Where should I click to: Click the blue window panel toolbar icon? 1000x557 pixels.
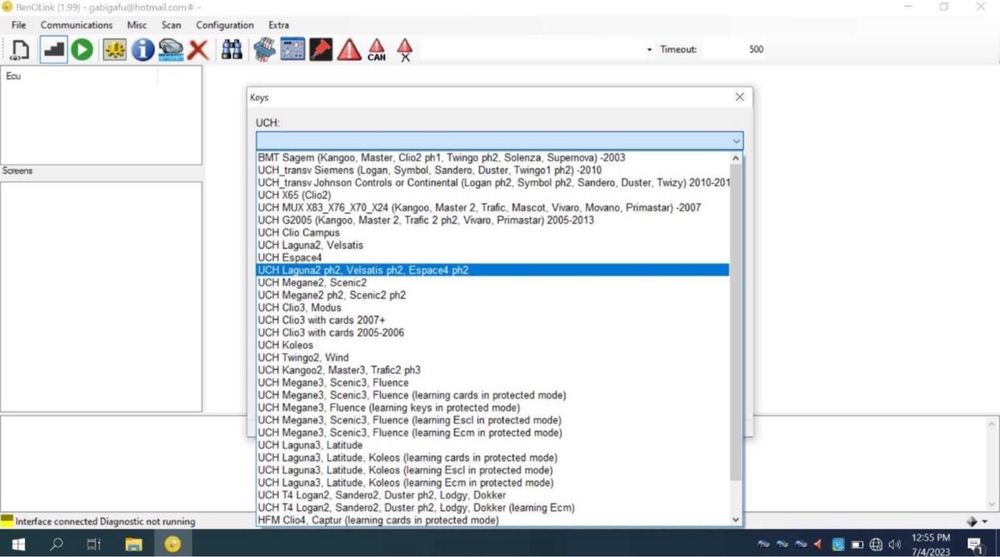click(293, 50)
